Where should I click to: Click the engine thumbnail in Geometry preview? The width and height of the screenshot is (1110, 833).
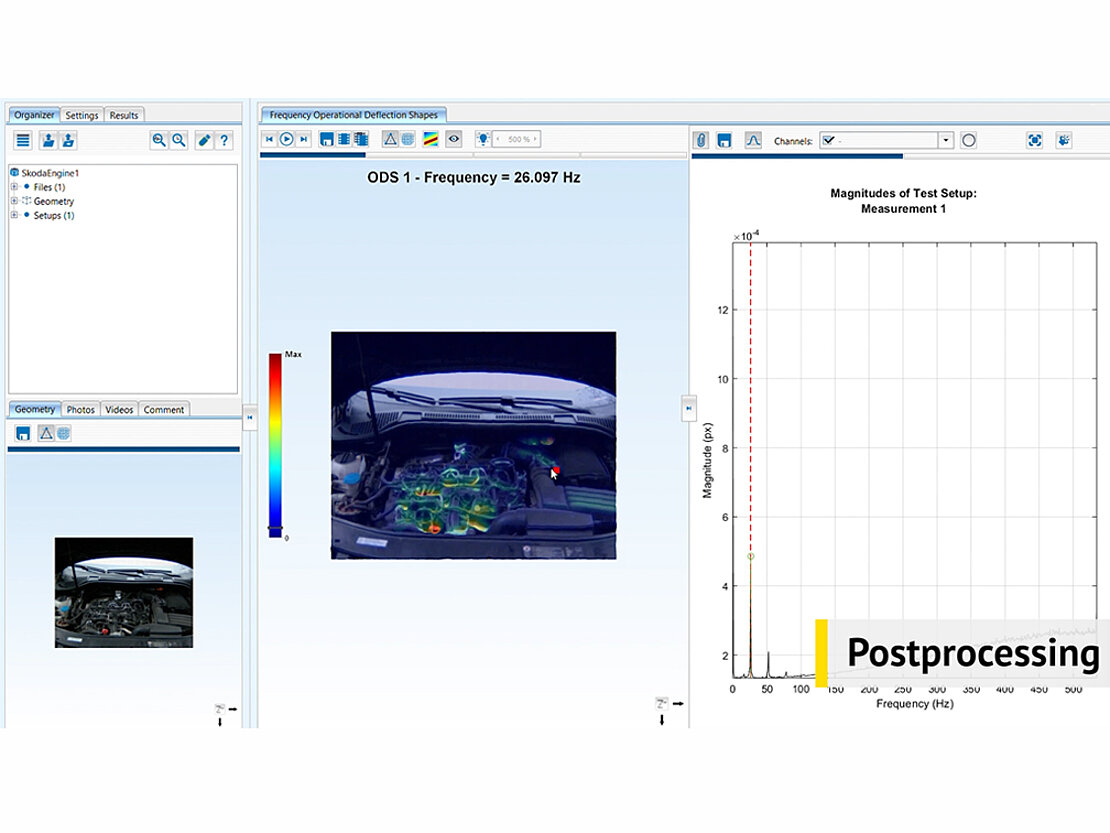[124, 592]
